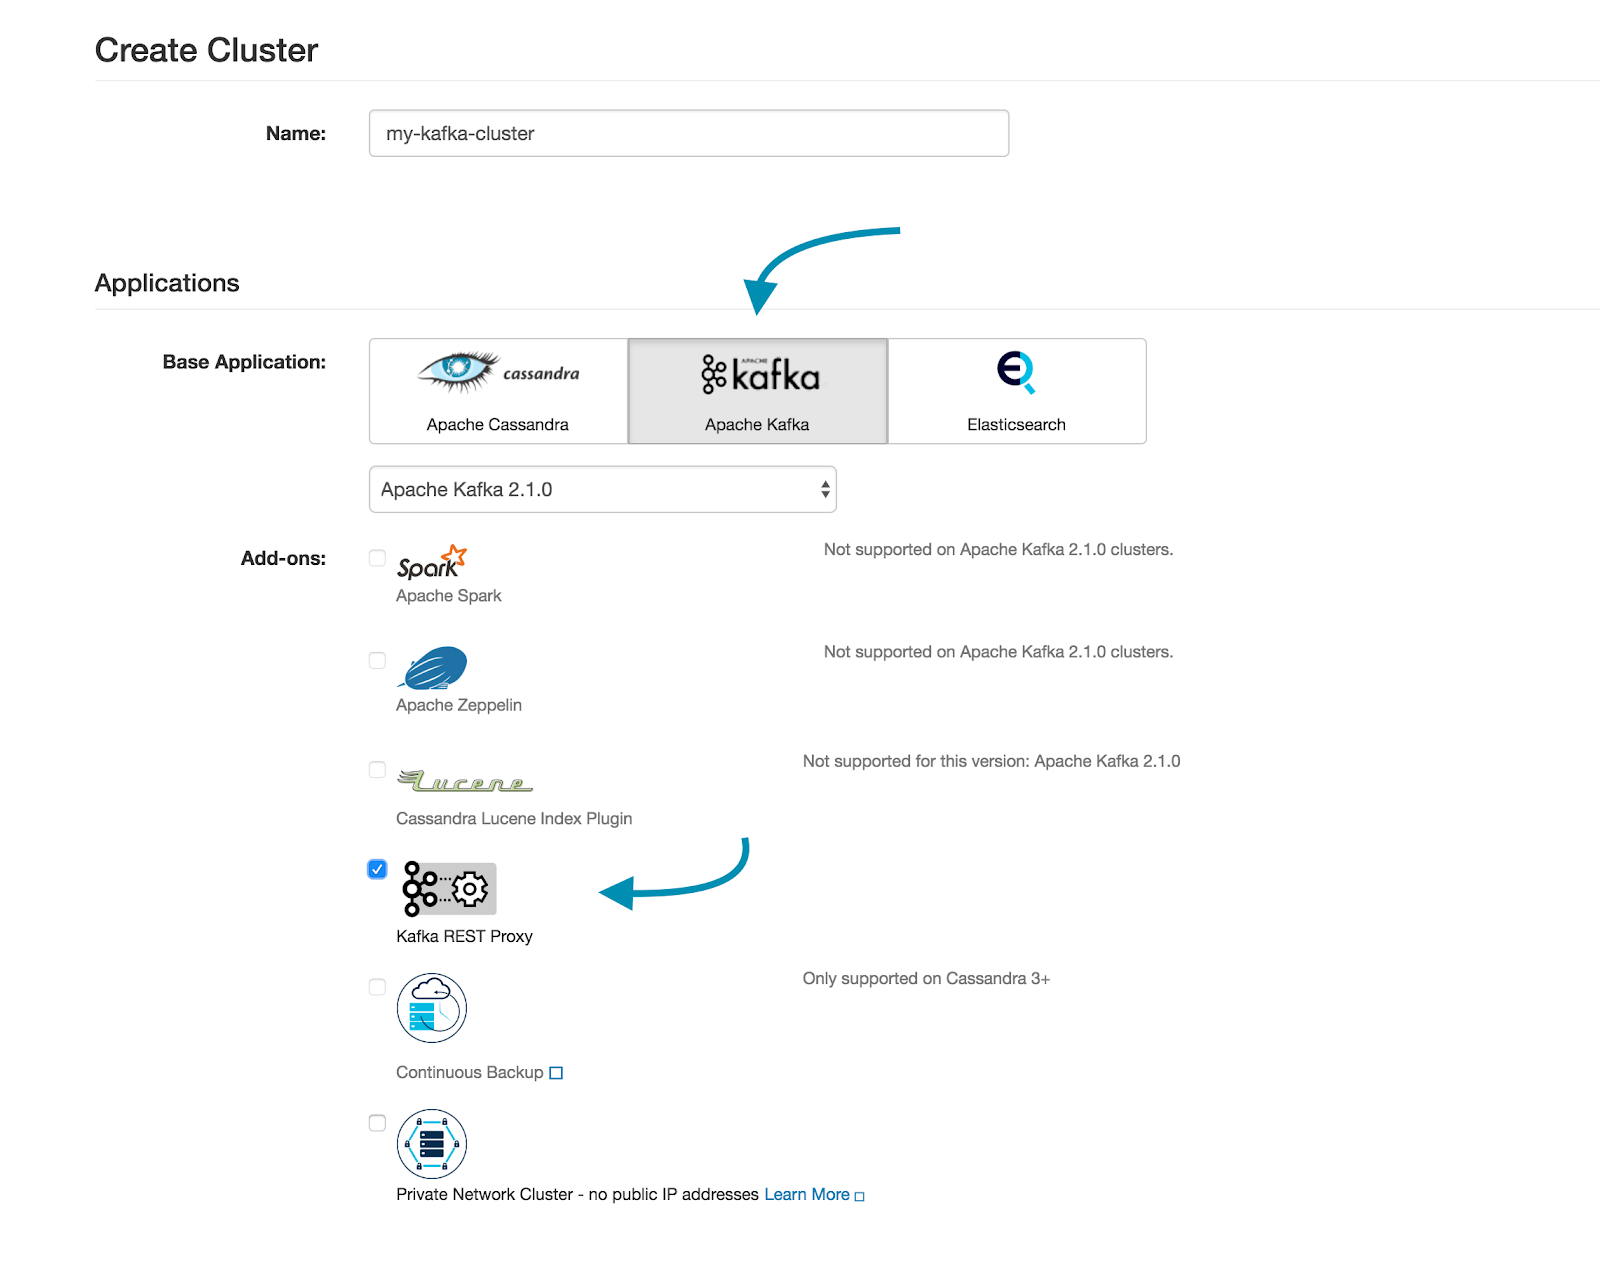Click the Create Cluster heading
1600x1287 pixels.
tap(206, 50)
